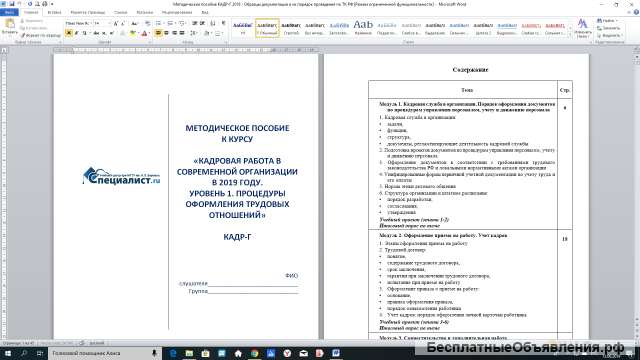This screenshot has height=360, width=640.
Task: Open the Customize Quick Access Toolbar arrow
Action: [x=52, y=4]
